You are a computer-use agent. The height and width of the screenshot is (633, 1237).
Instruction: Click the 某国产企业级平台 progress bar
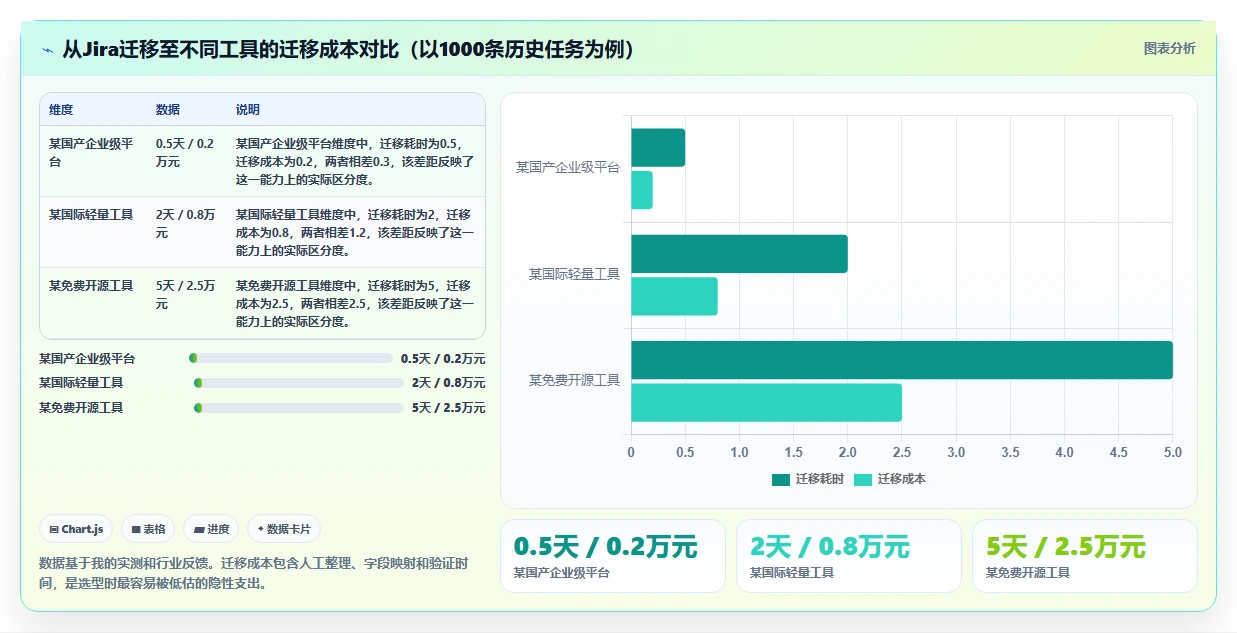[x=291, y=358]
